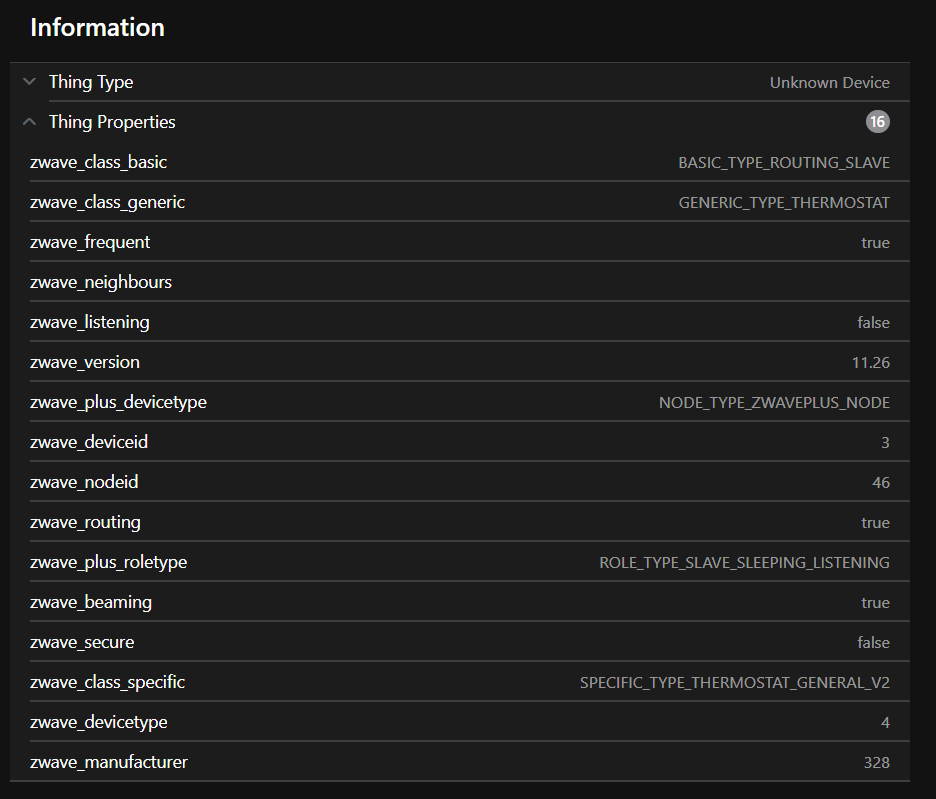
Task: Click the 16 properties count badge
Action: point(877,122)
